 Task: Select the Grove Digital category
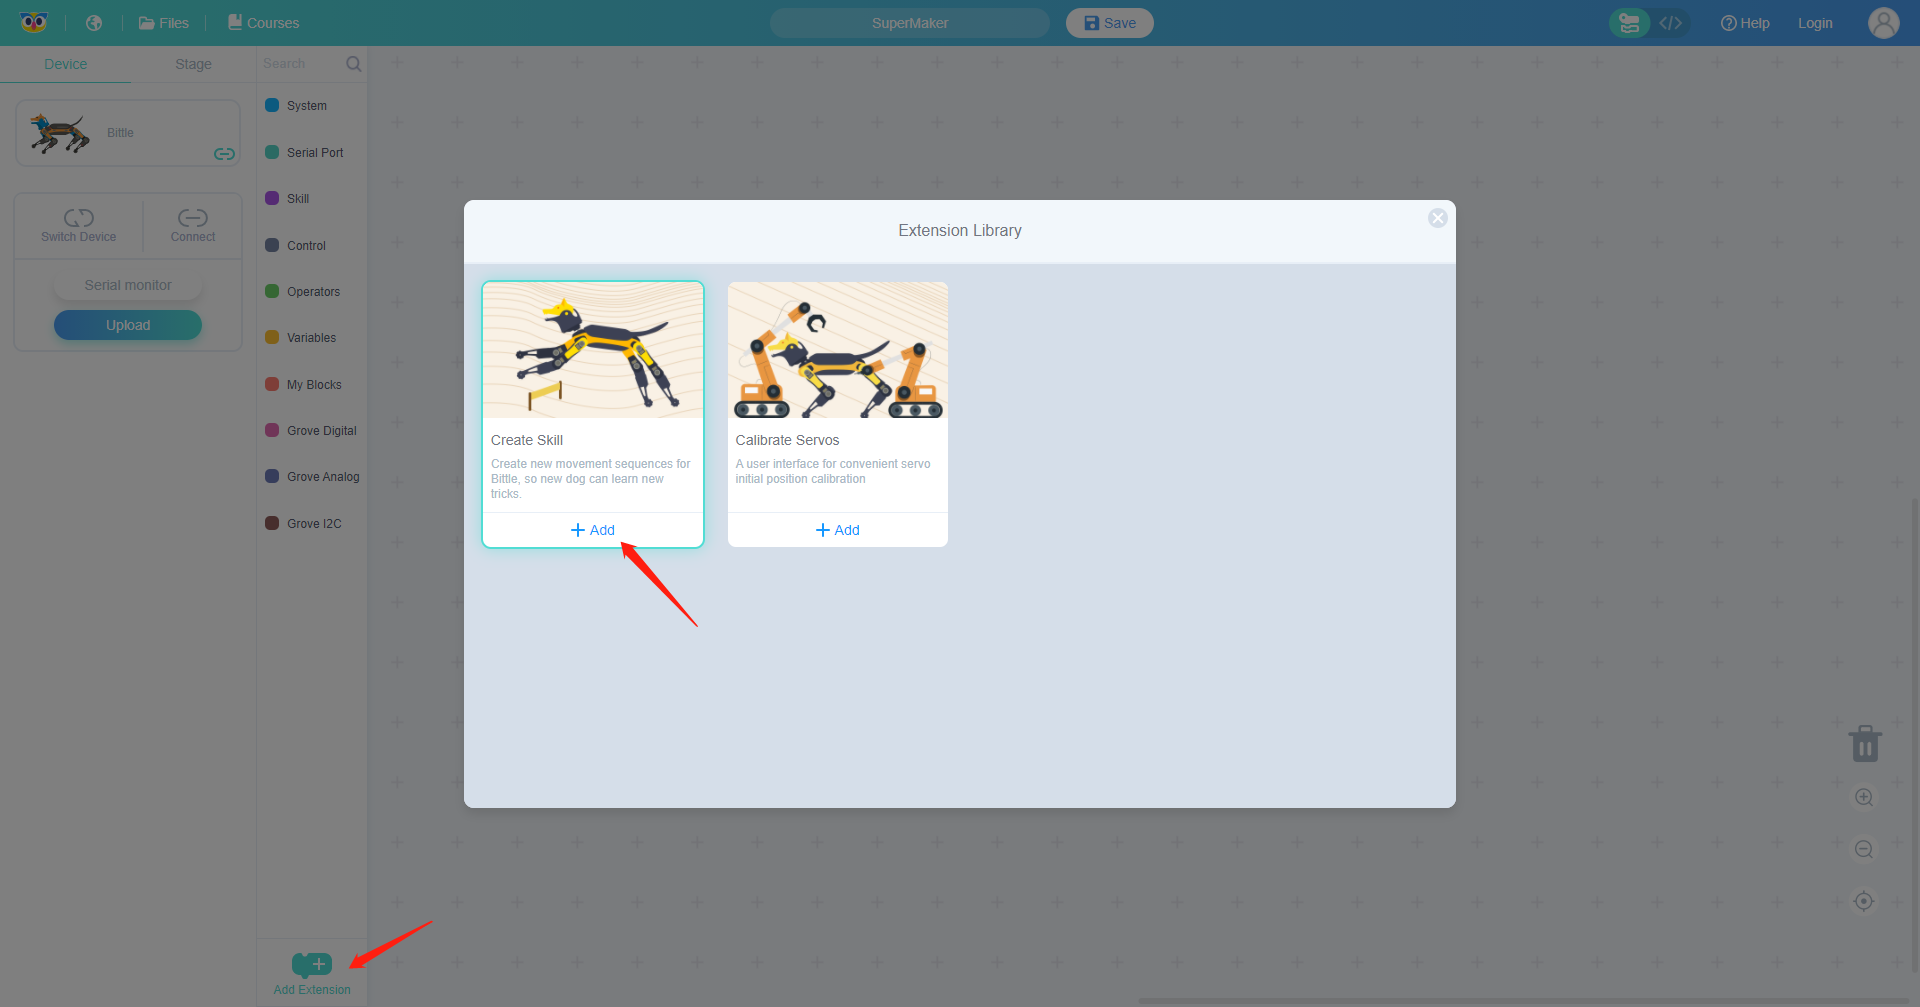311,431
